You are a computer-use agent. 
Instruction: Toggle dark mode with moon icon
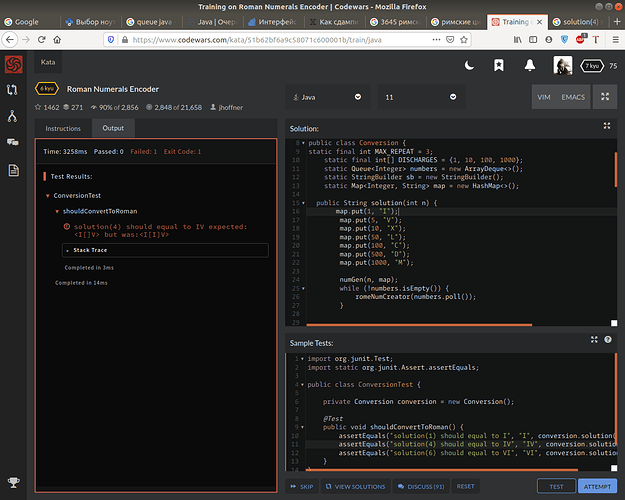[470, 65]
